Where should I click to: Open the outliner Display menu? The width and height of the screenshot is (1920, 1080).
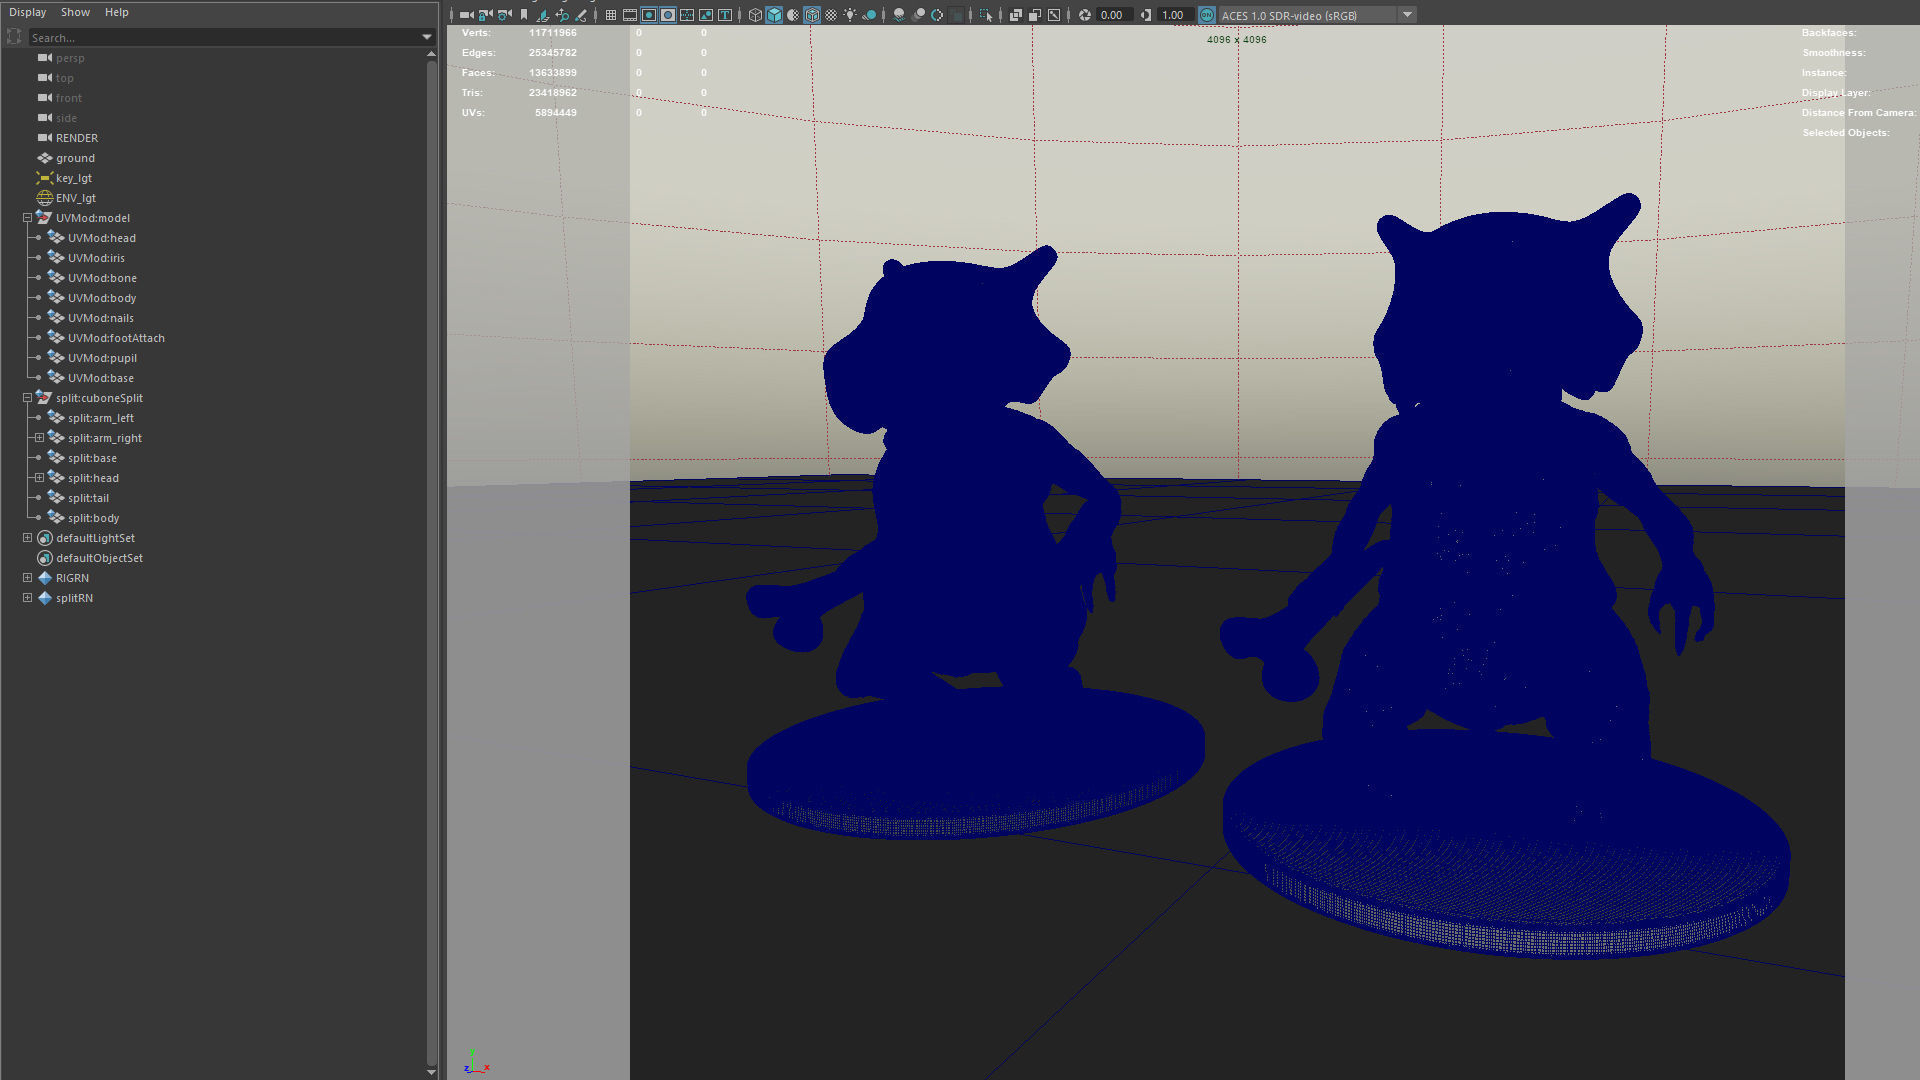click(x=28, y=12)
